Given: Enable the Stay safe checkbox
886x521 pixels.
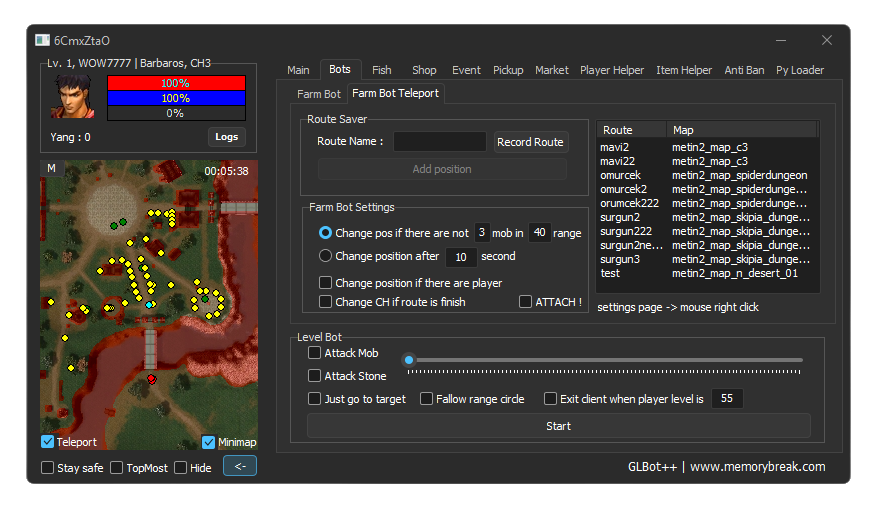Looking at the screenshot, I should tap(47, 468).
